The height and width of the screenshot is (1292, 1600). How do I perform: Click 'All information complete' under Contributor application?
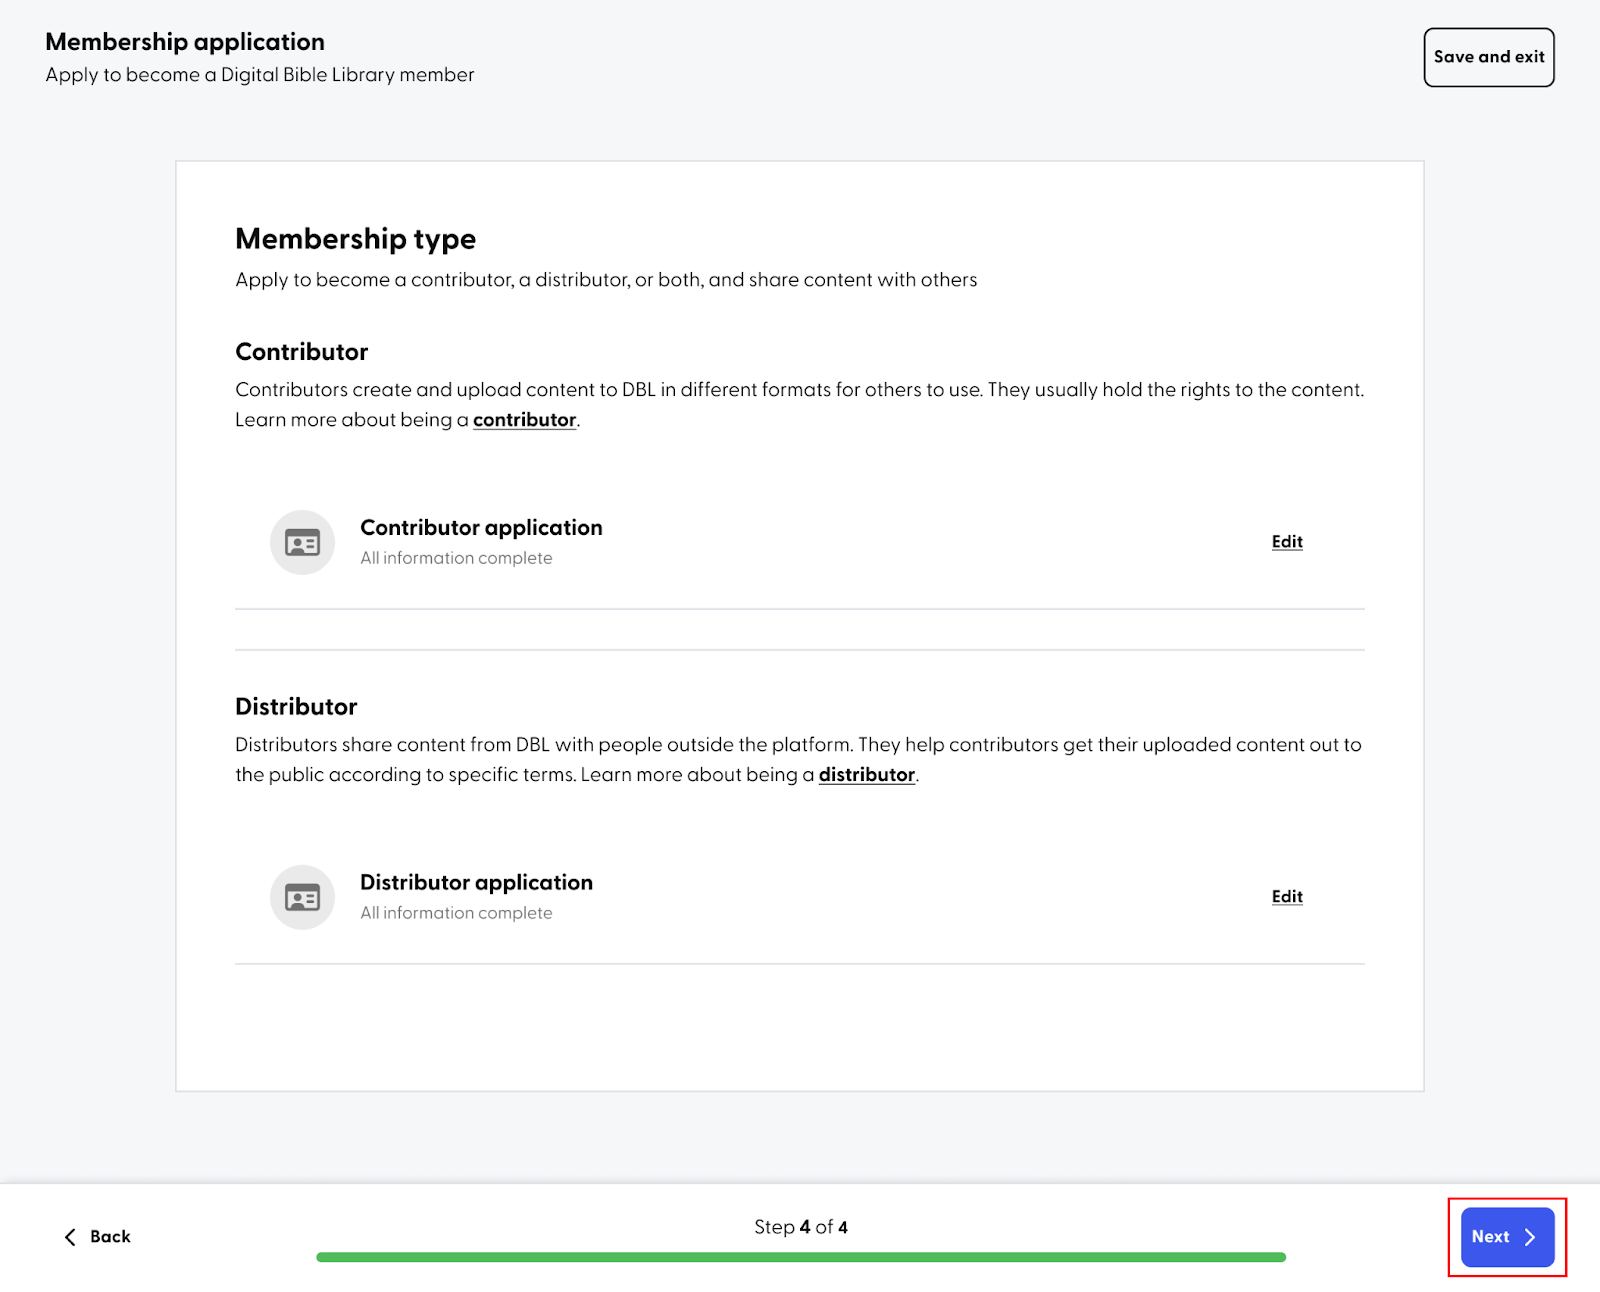(456, 558)
